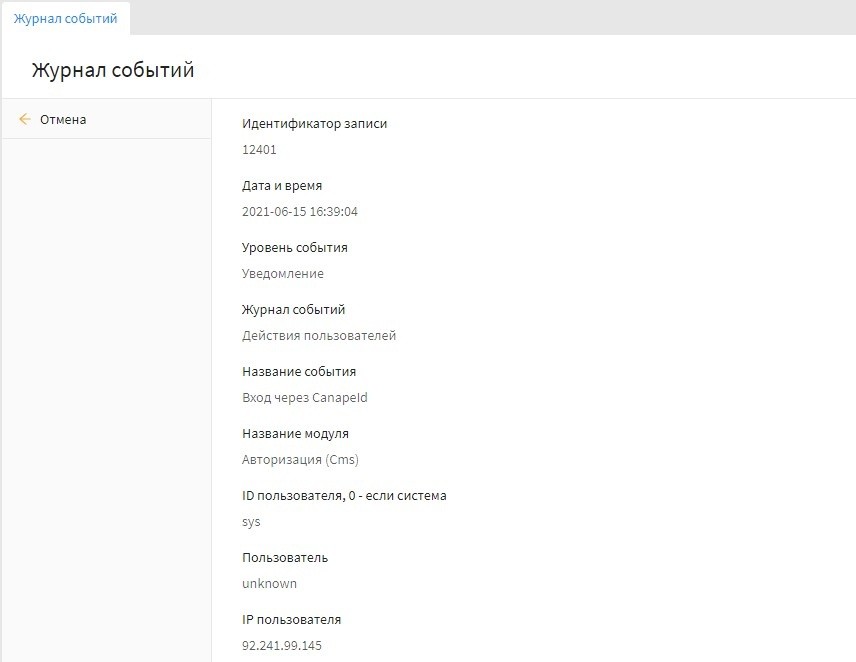856x662 pixels.
Task: Select the Уведомление event level value
Action: (283, 274)
